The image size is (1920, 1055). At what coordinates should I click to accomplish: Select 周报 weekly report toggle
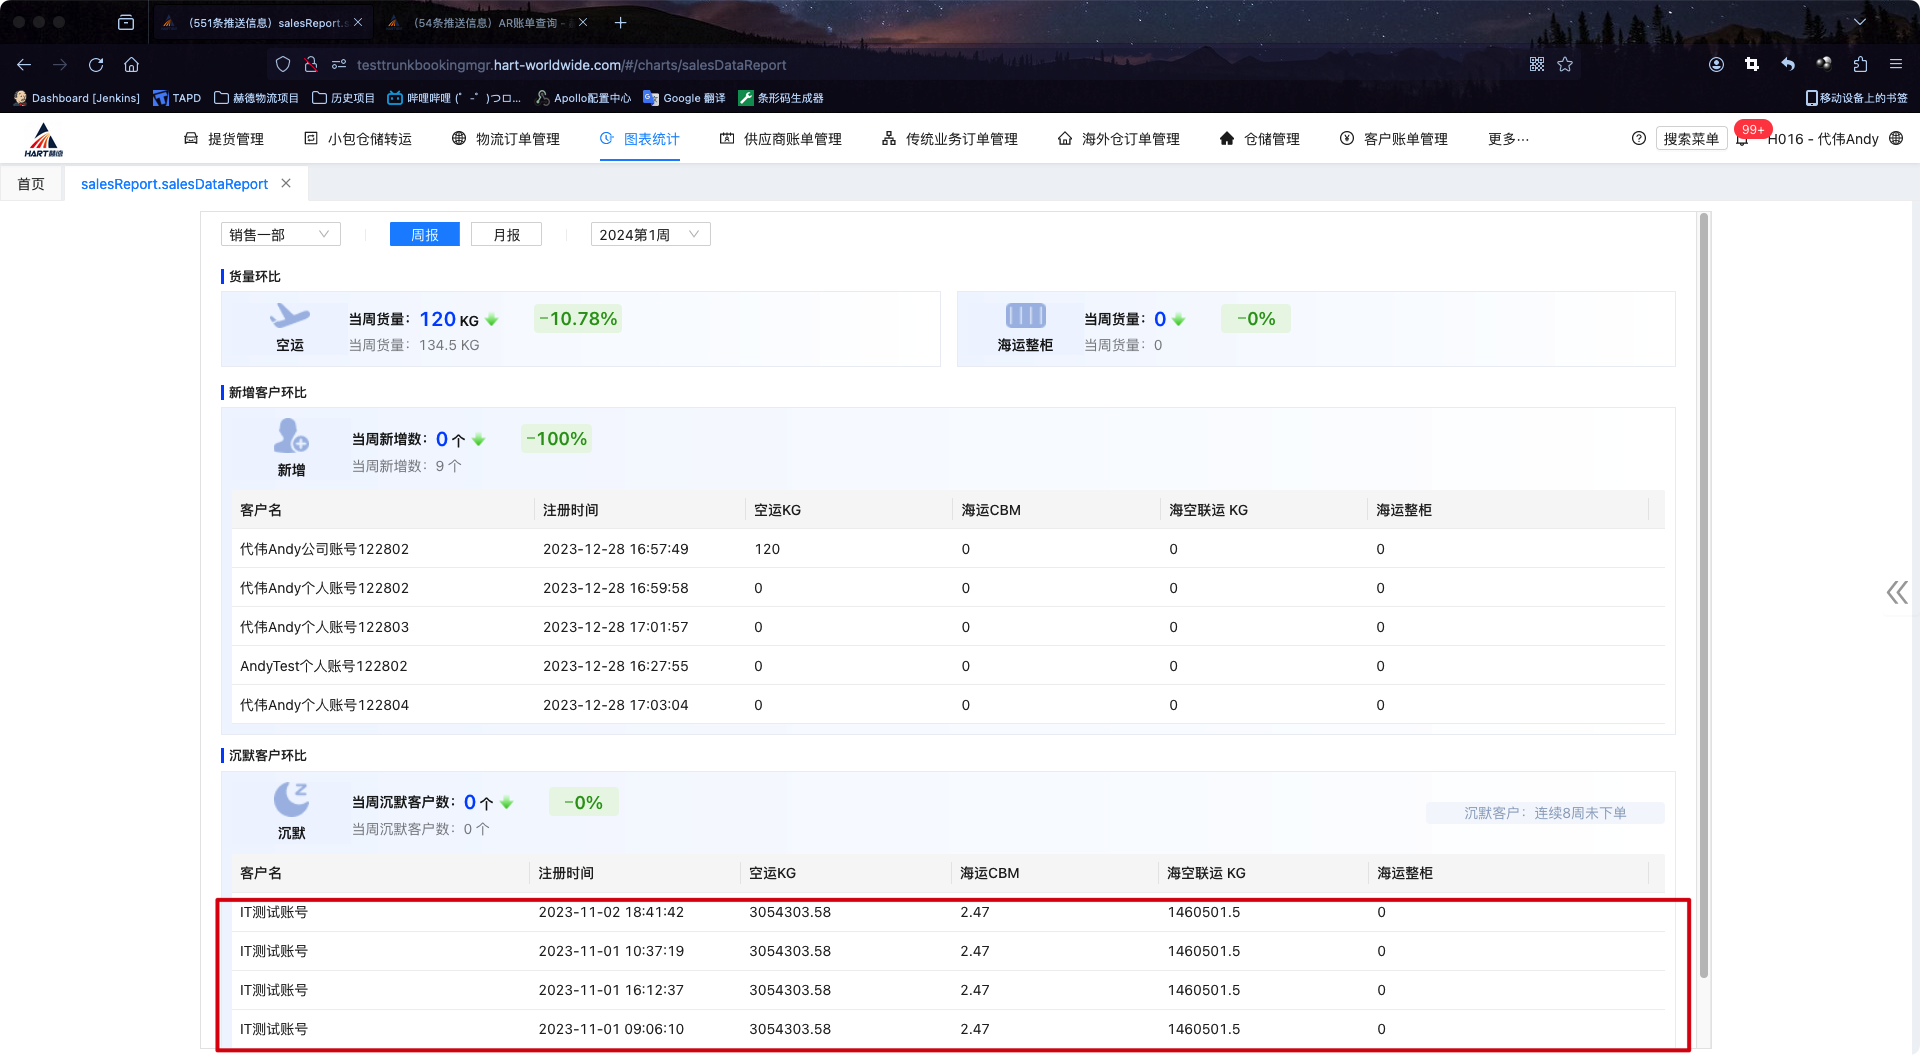pyautogui.click(x=425, y=235)
